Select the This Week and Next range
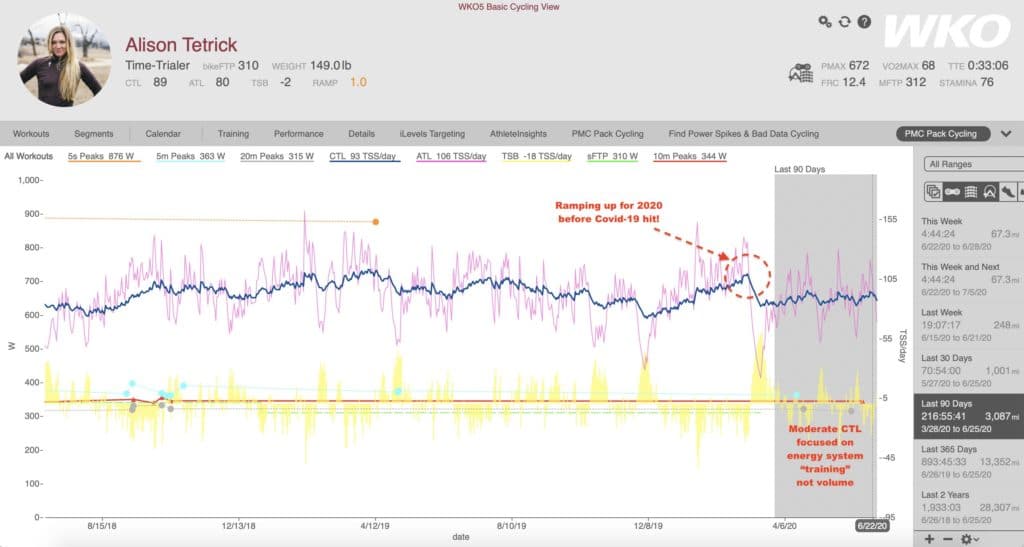Viewport: 1024px width, 547px height. pos(969,279)
